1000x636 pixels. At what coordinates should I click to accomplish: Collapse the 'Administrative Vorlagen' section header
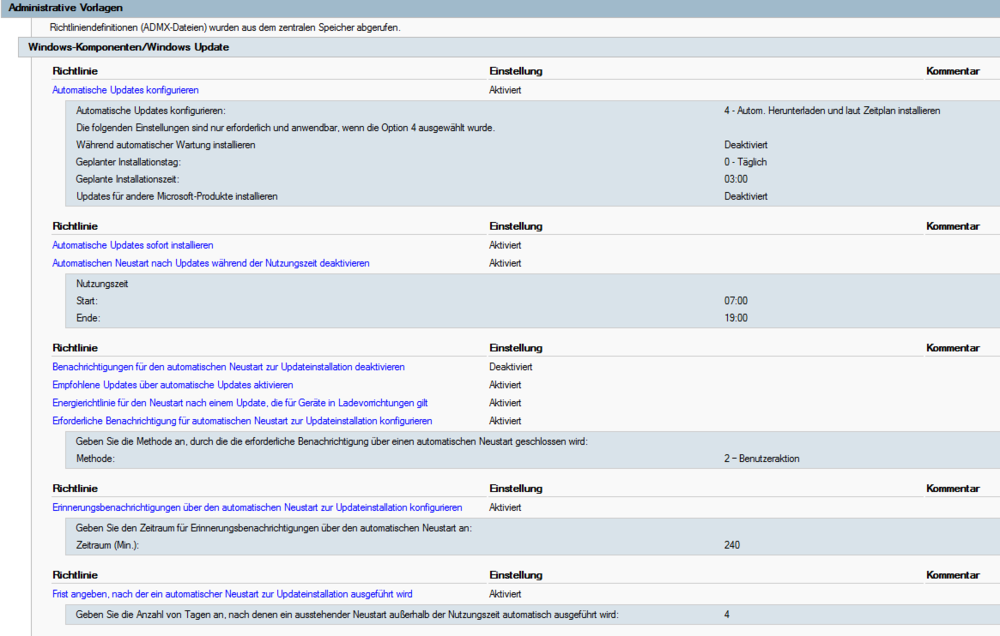66,7
